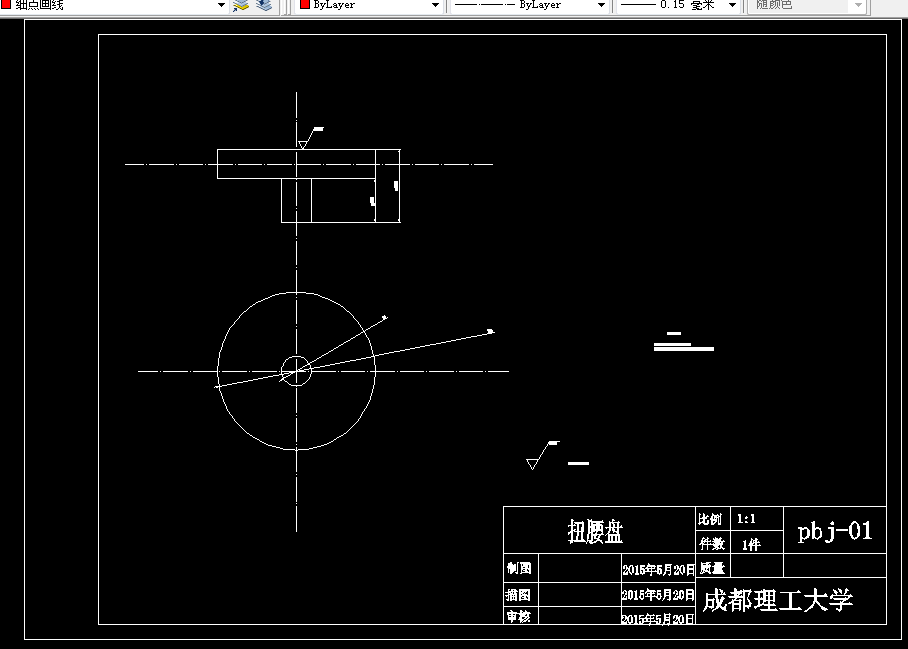The width and height of the screenshot is (908, 649).
Task: Click the layer states stack icon
Action: point(264,5)
